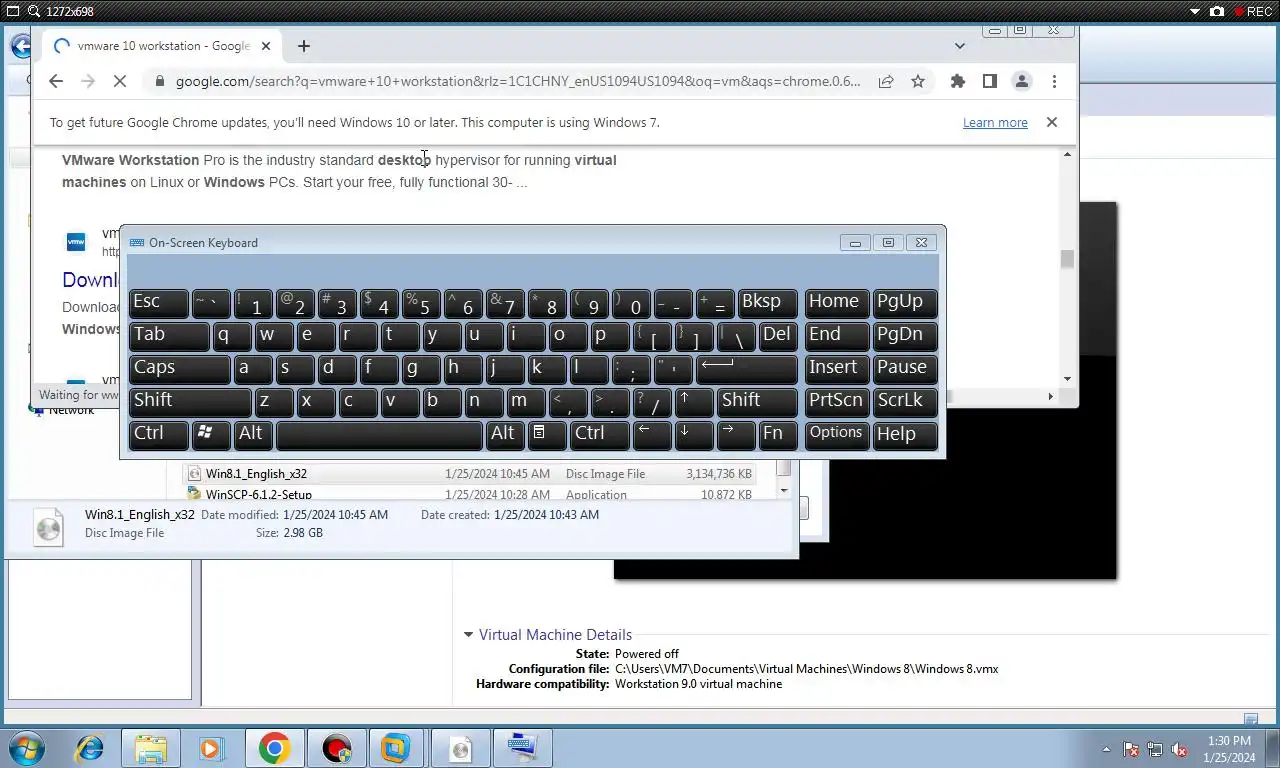Click the Learn more link in update banner

995,123
